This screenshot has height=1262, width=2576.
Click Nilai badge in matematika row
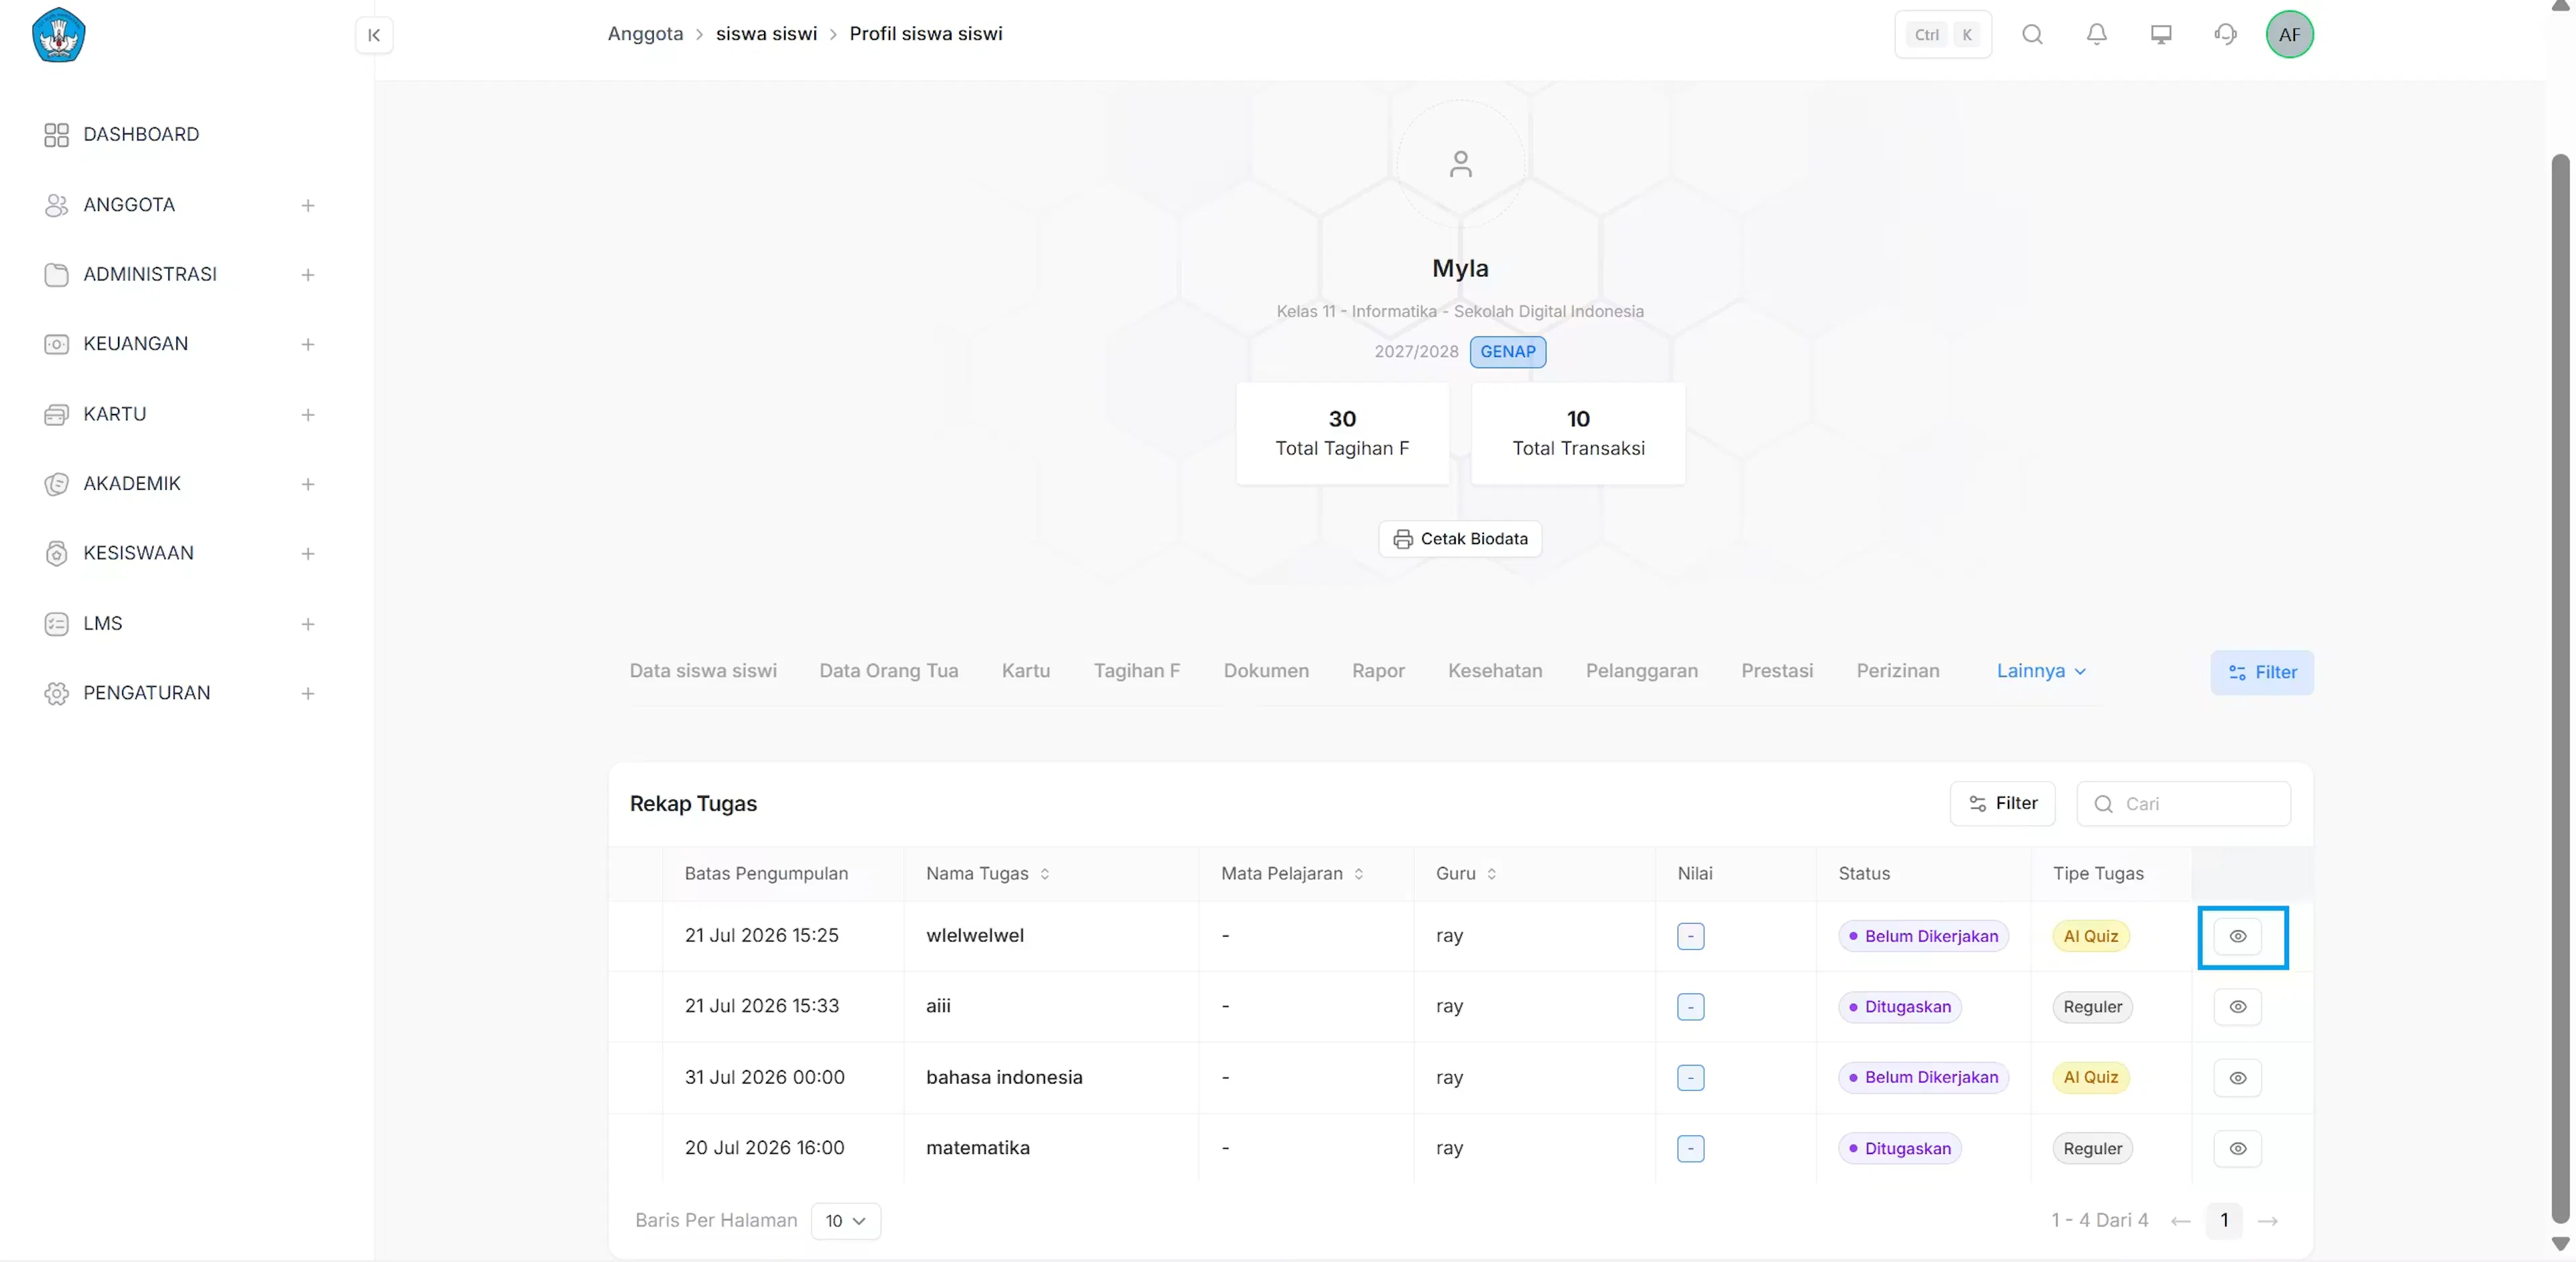[1690, 1149]
